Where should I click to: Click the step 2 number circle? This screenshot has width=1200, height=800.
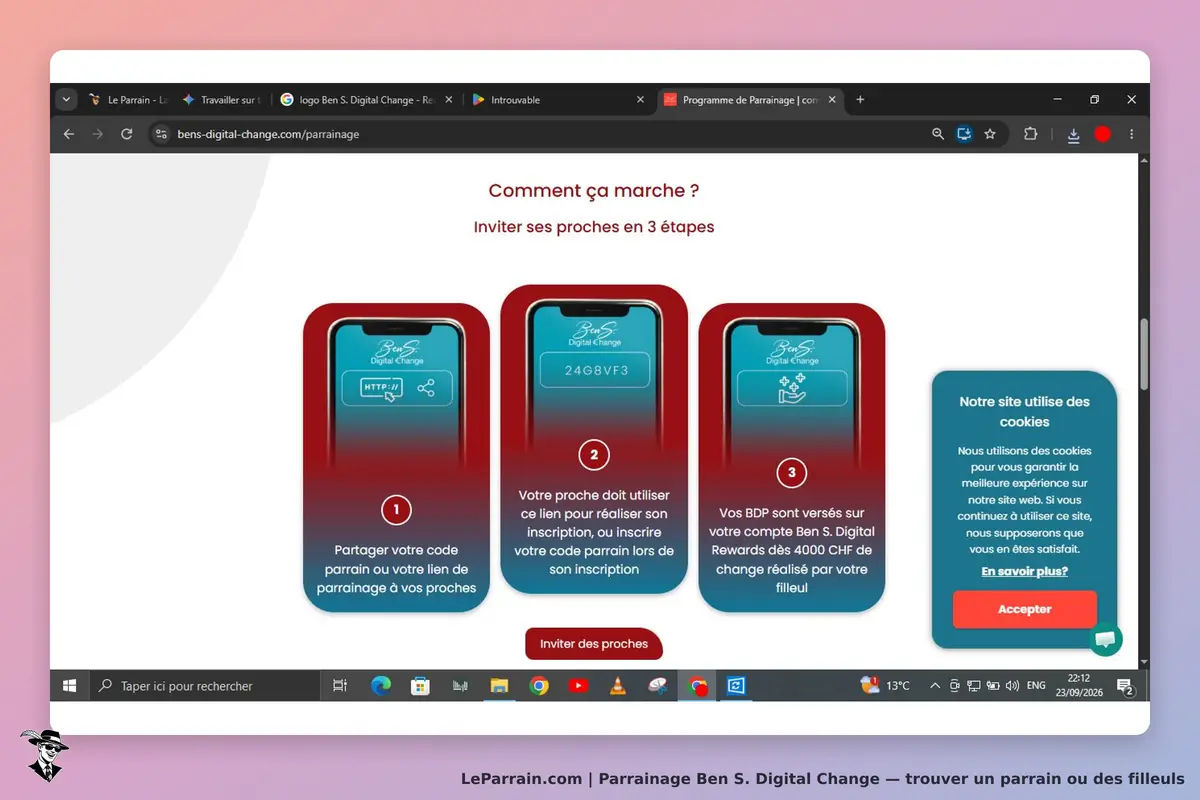click(594, 455)
